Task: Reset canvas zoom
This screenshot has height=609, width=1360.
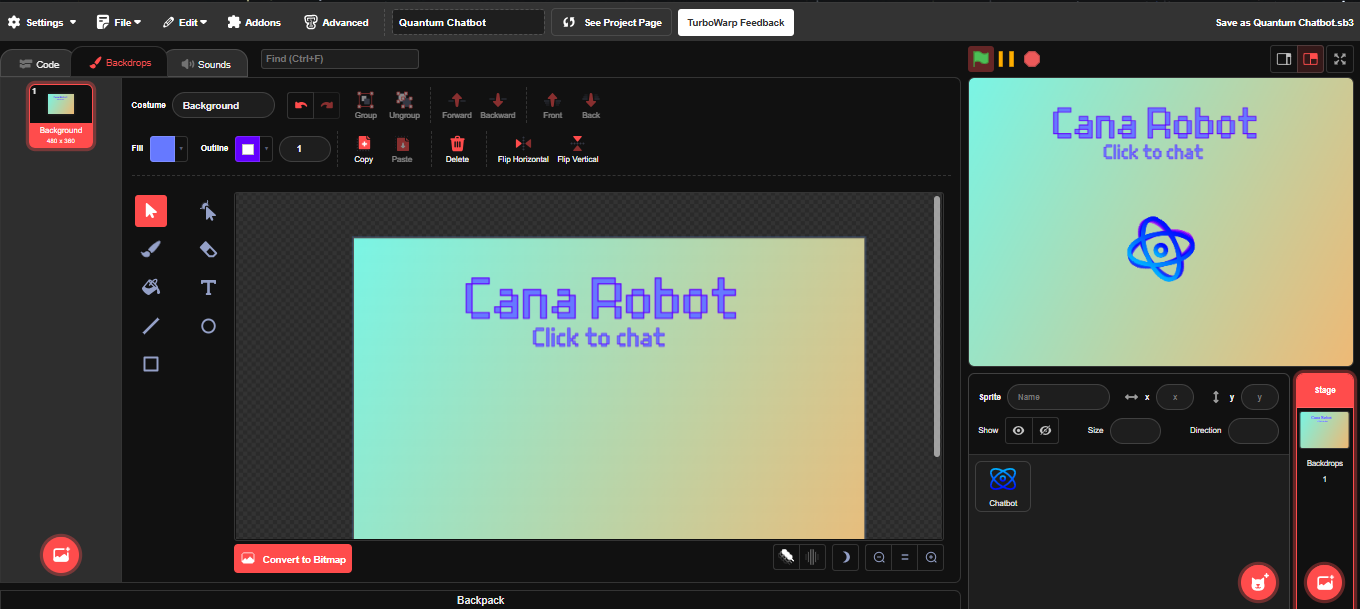Action: [x=905, y=557]
